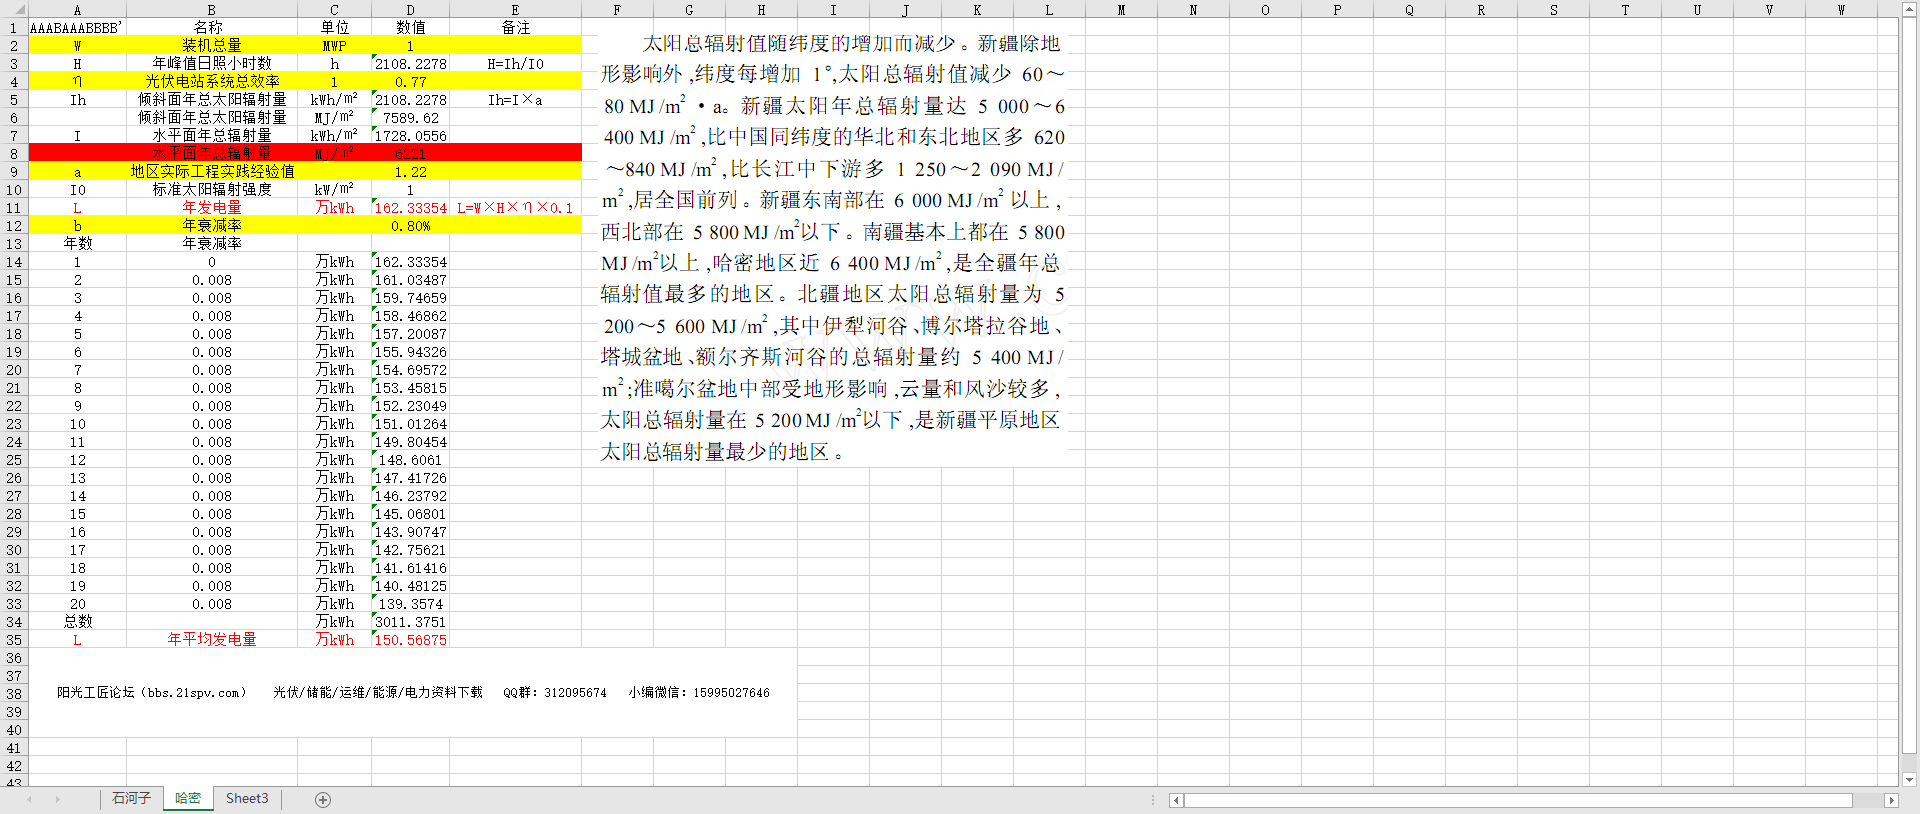Click the select-all corner of the grid
The image size is (1920, 814).
point(14,10)
